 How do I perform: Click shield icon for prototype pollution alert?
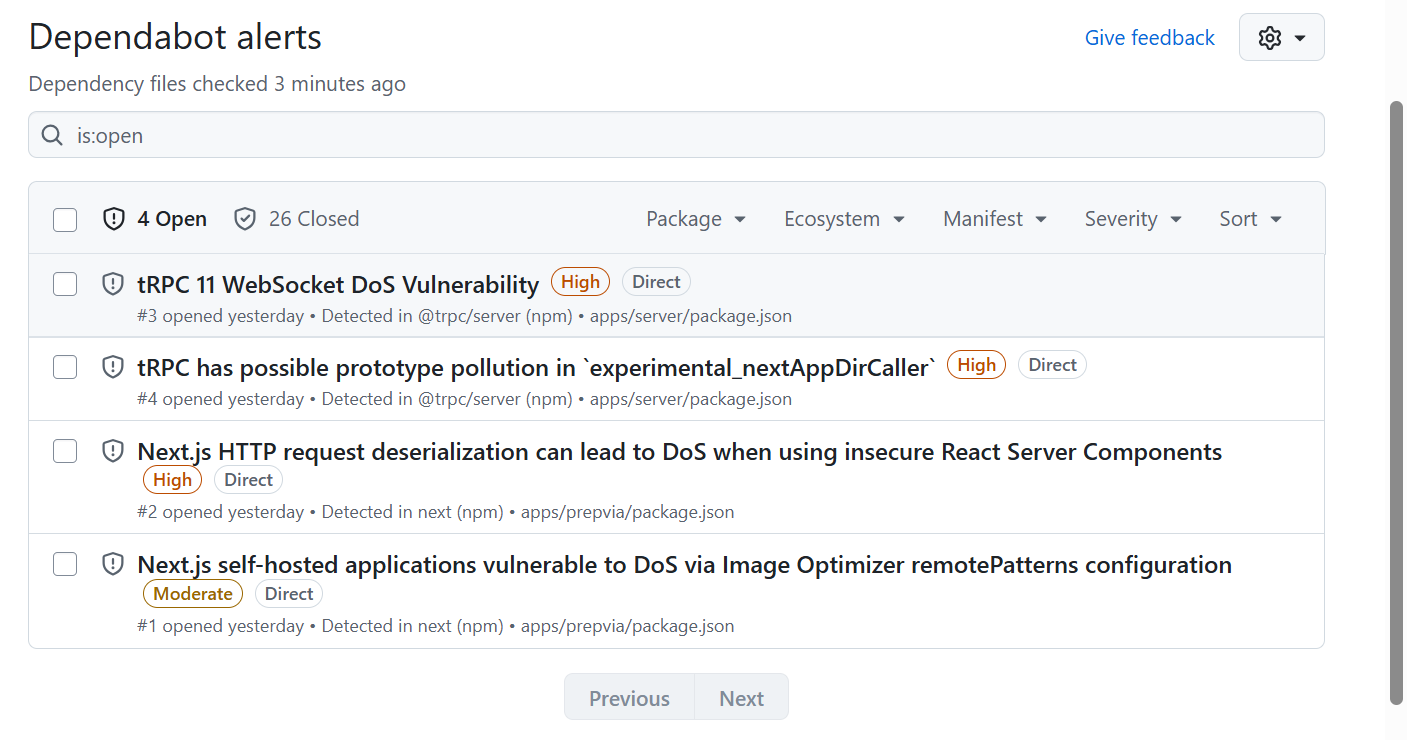point(114,367)
